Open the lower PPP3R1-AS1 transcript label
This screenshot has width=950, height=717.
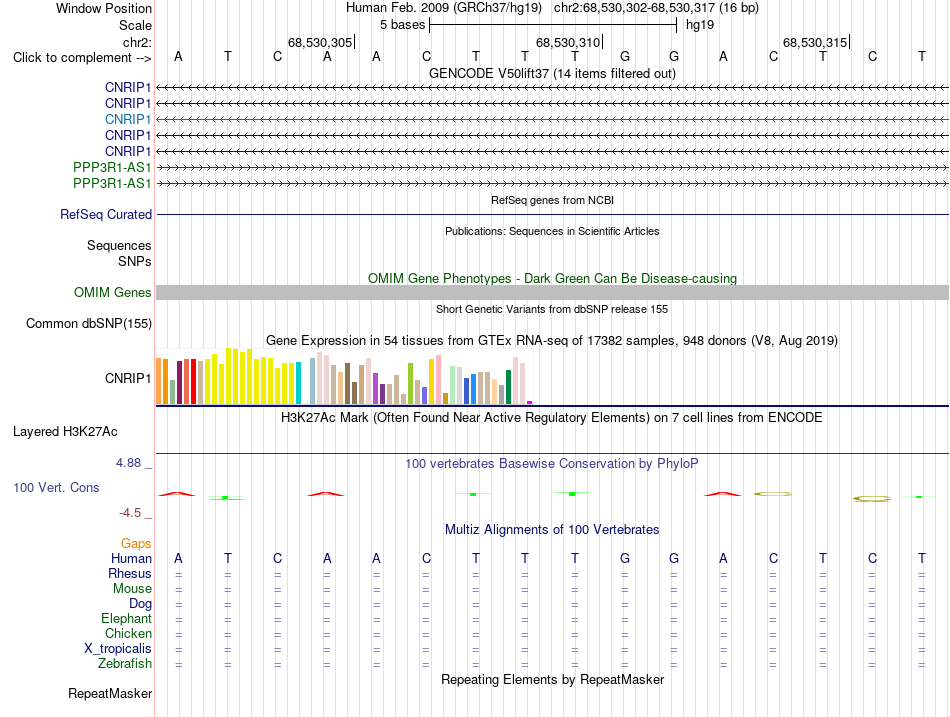112,183
